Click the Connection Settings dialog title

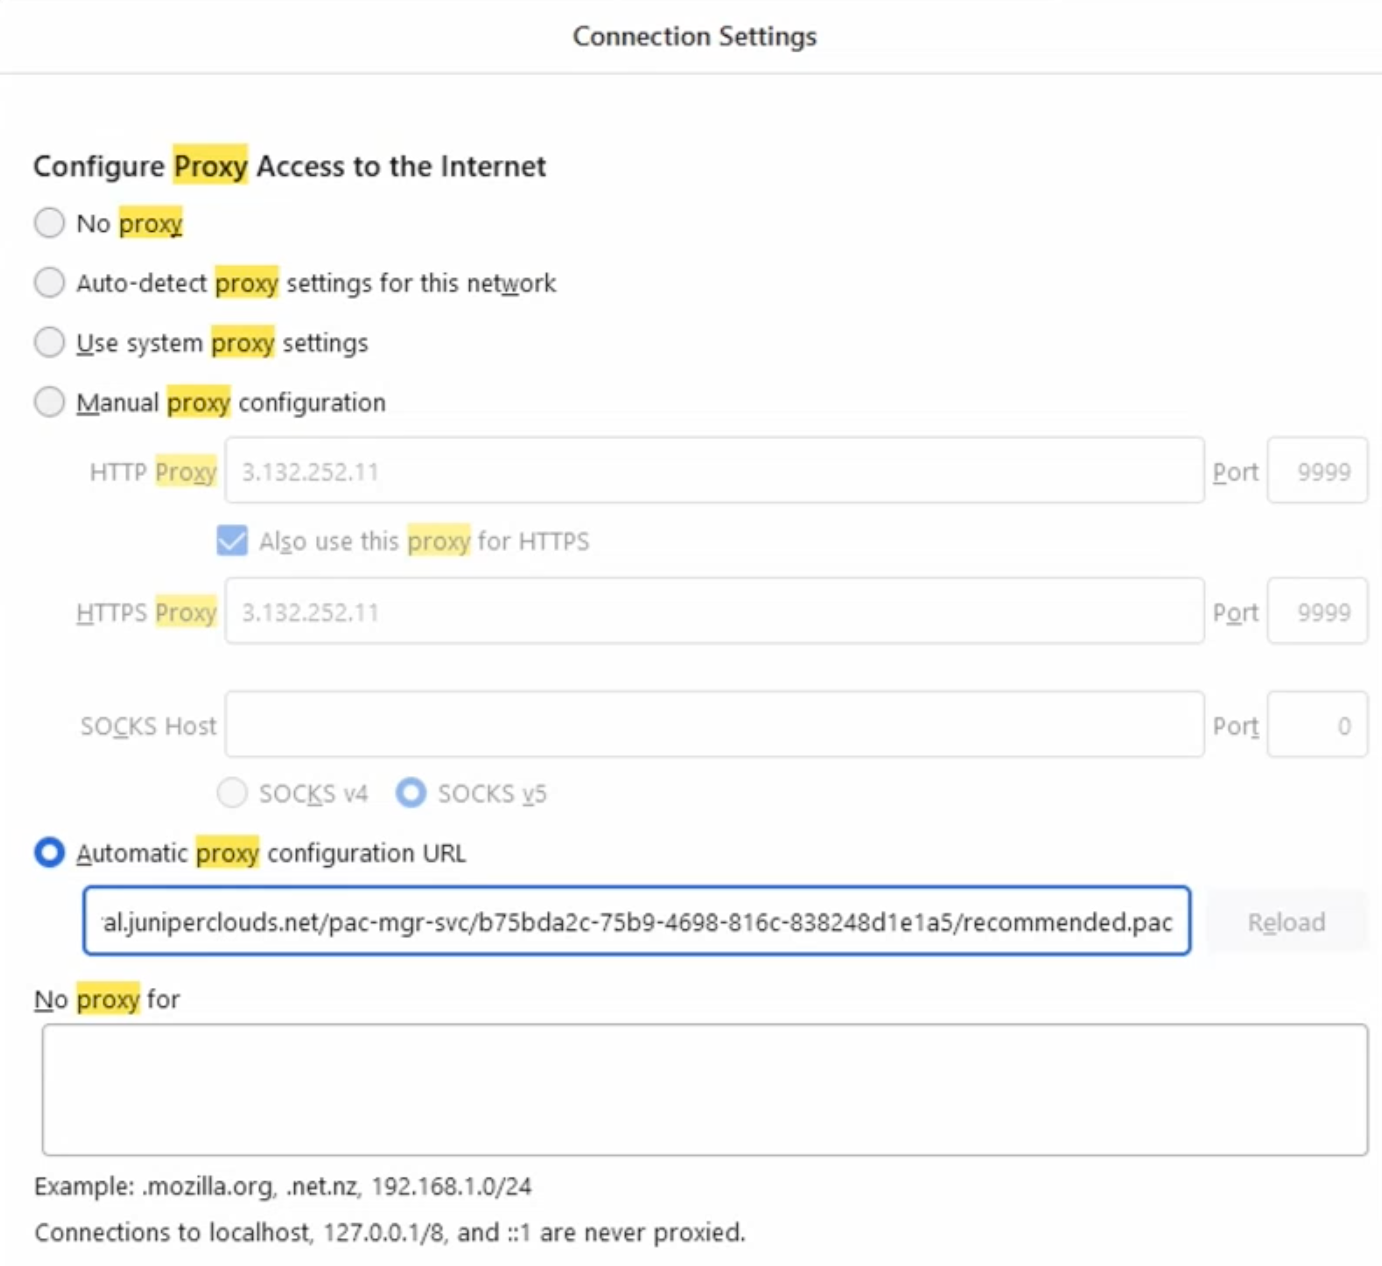click(694, 37)
